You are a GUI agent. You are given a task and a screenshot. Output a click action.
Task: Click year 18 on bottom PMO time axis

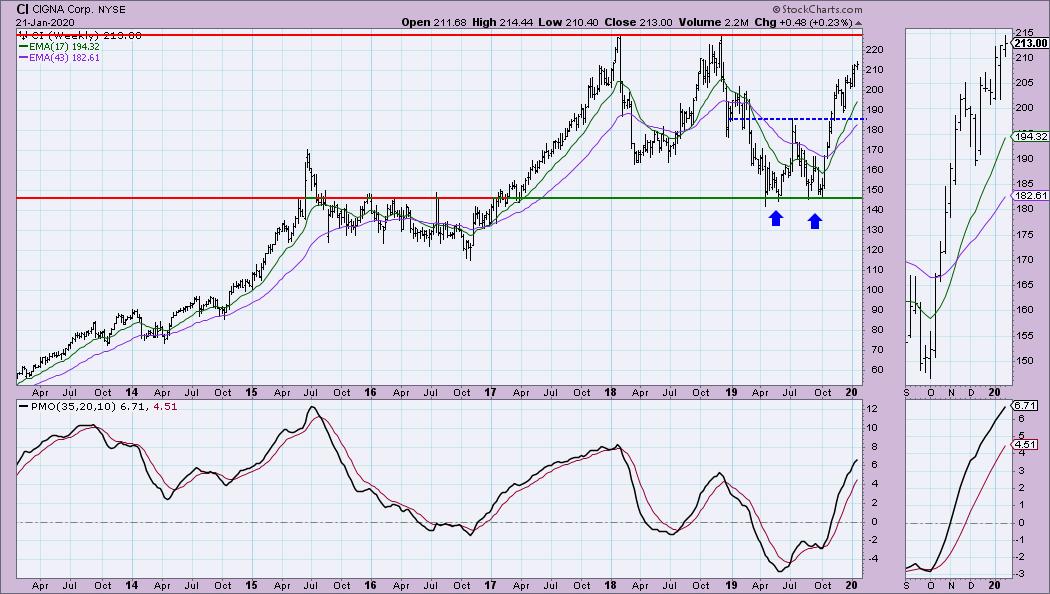click(x=610, y=585)
